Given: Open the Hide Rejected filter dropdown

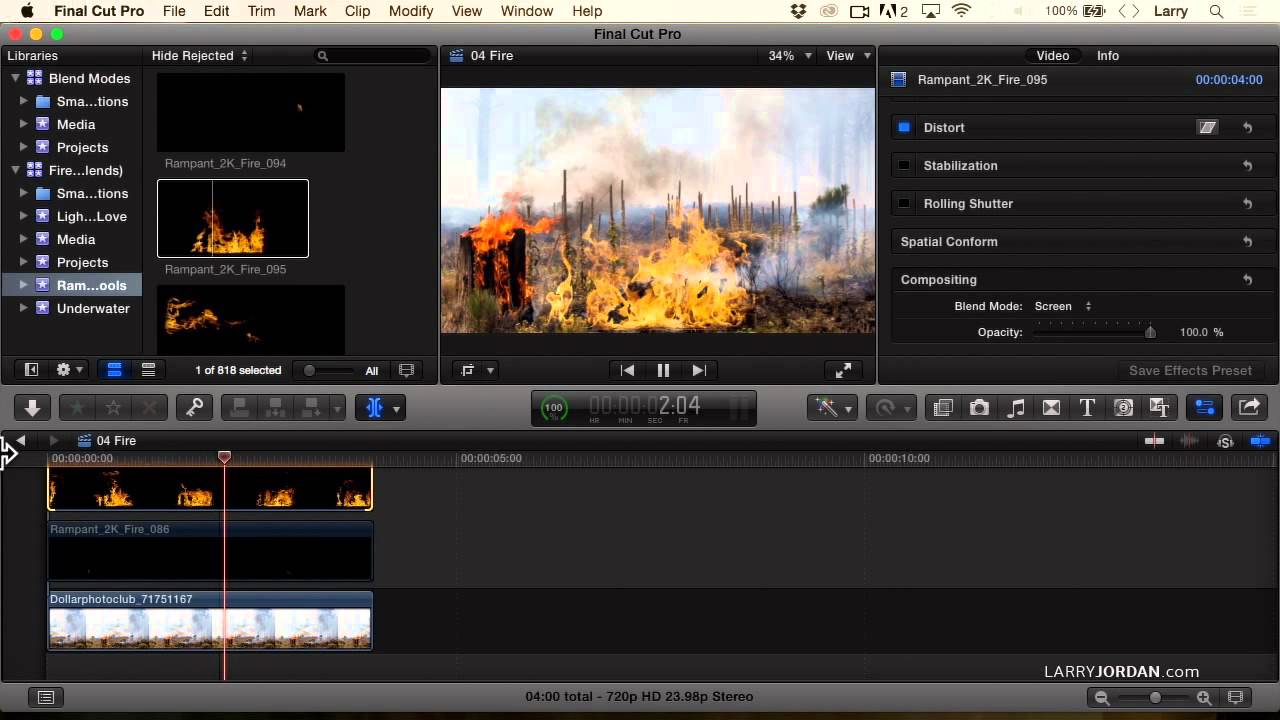Looking at the screenshot, I should point(200,56).
